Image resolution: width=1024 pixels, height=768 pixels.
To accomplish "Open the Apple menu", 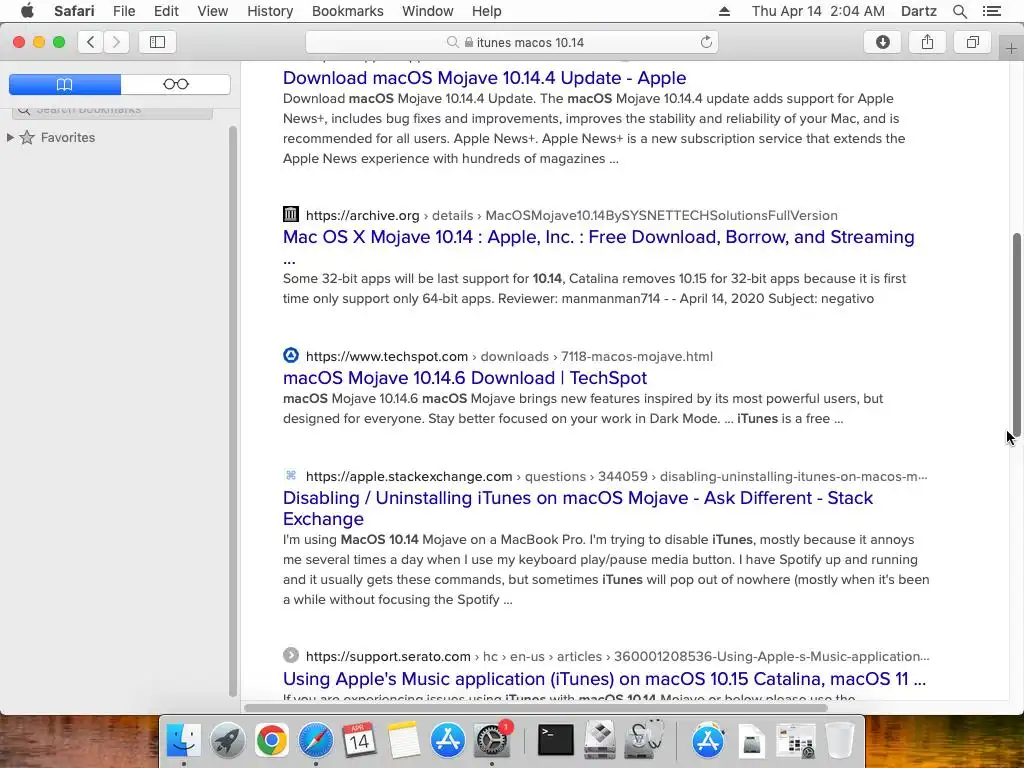I will pyautogui.click(x=27, y=11).
